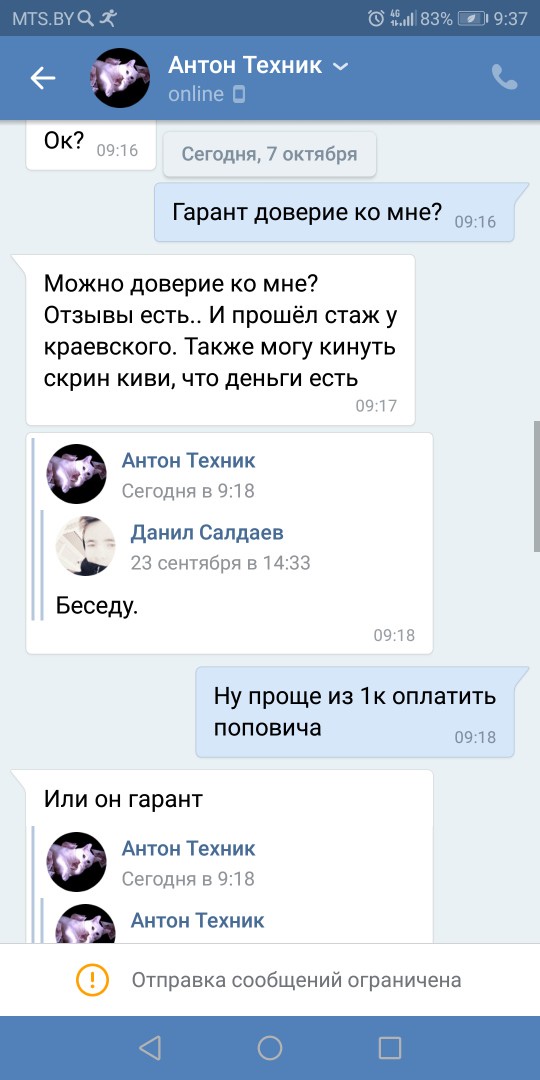Open Данил Салдаев forwarded avatar

click(85, 546)
